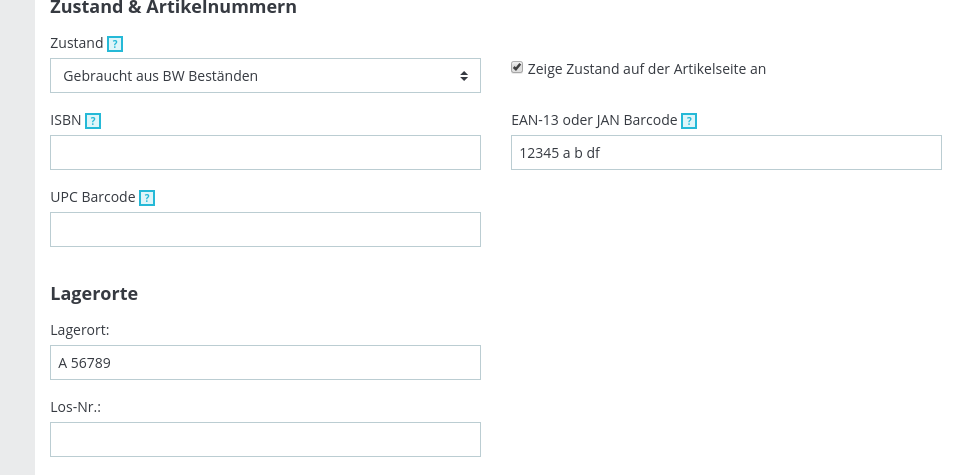Click the 'EAN-13 oder JAN Barcode' label
The width and height of the screenshot is (960, 475).
[x=594, y=121]
